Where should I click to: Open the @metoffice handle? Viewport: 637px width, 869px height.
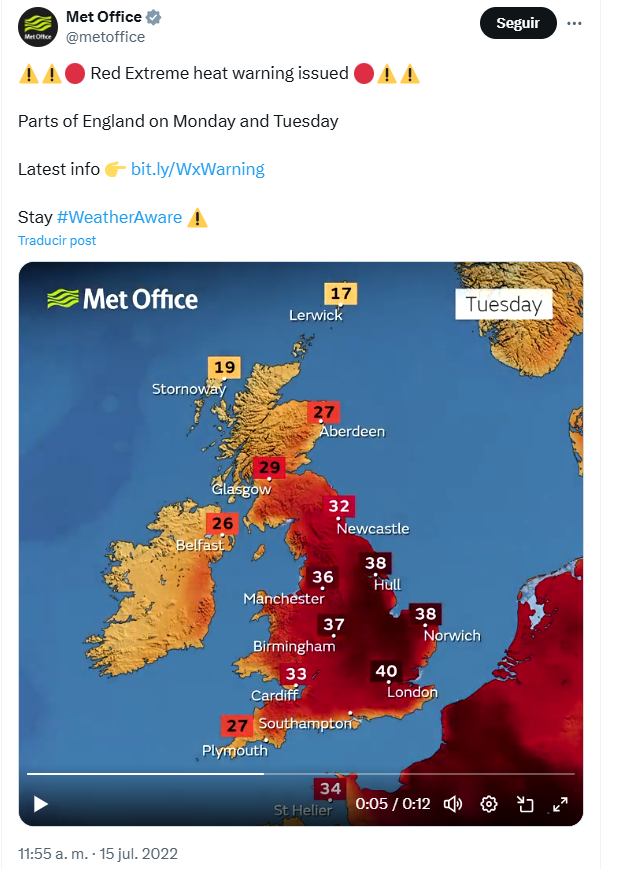click(x=105, y=37)
